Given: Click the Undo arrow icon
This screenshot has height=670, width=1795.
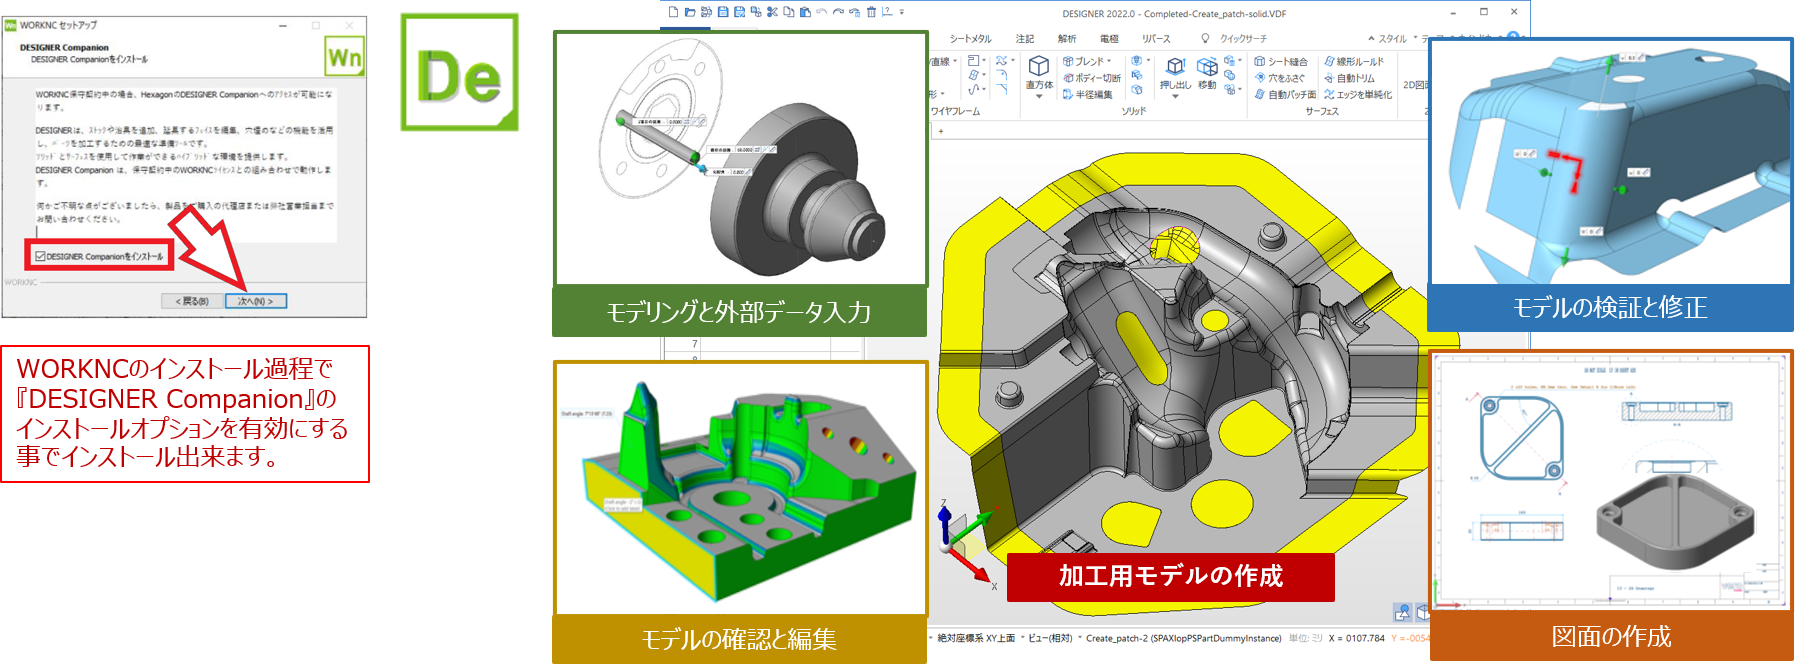Looking at the screenshot, I should pos(821,12).
